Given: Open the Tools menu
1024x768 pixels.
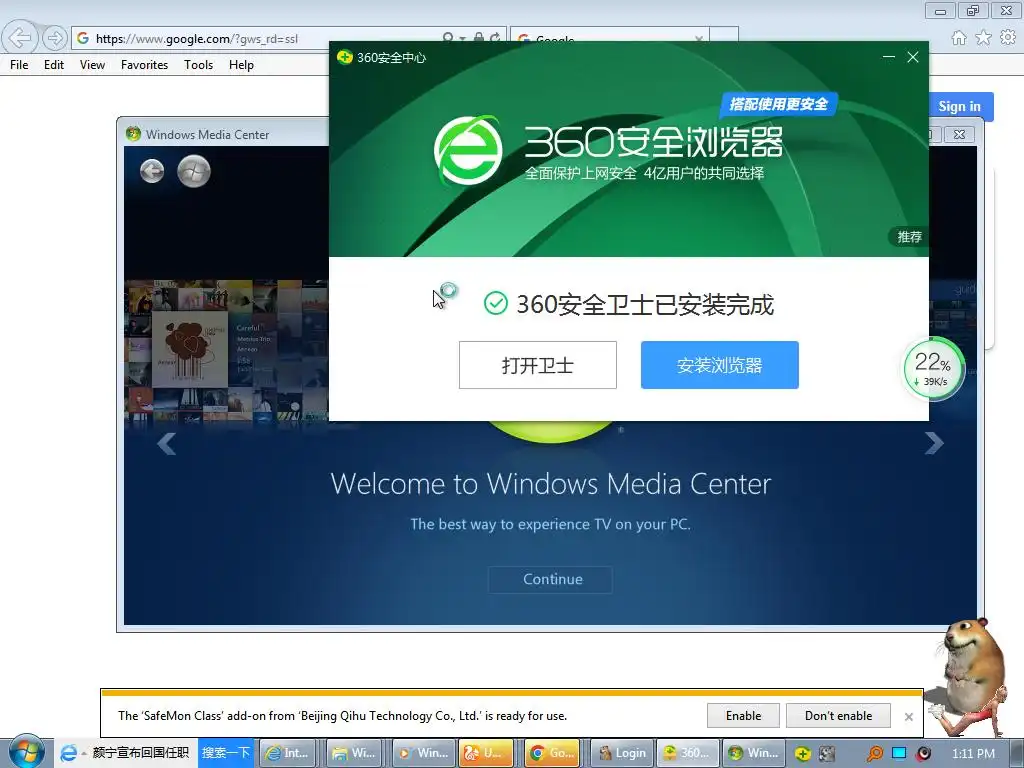Looking at the screenshot, I should pos(198,65).
